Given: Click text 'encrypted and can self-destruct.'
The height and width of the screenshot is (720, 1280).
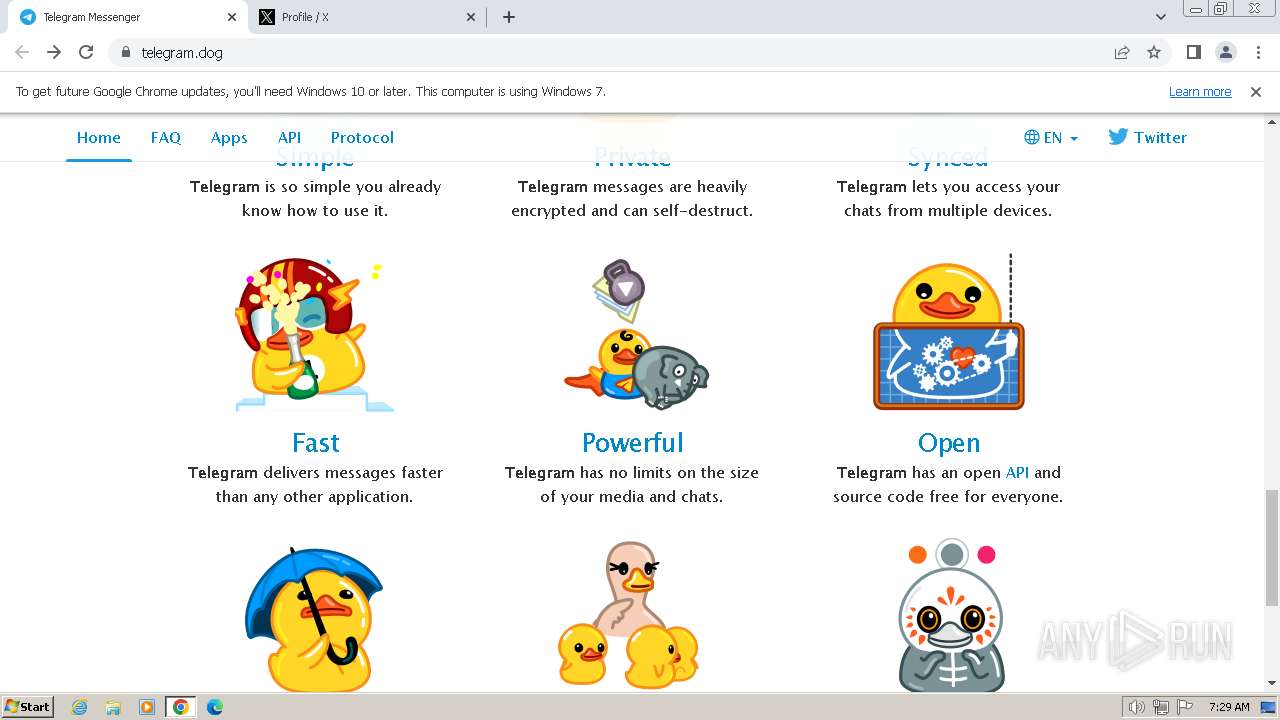Looking at the screenshot, I should [x=632, y=211].
